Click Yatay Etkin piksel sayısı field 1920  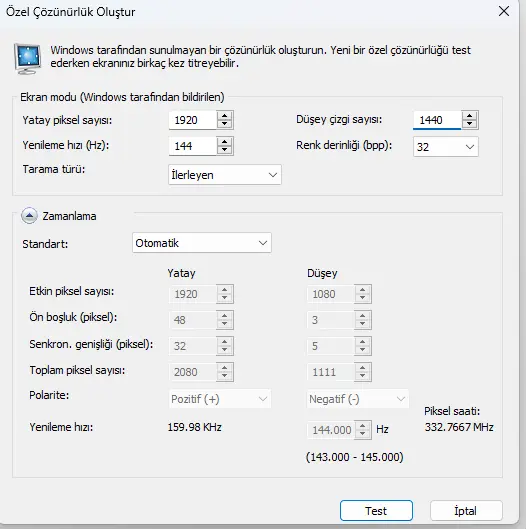coord(192,294)
